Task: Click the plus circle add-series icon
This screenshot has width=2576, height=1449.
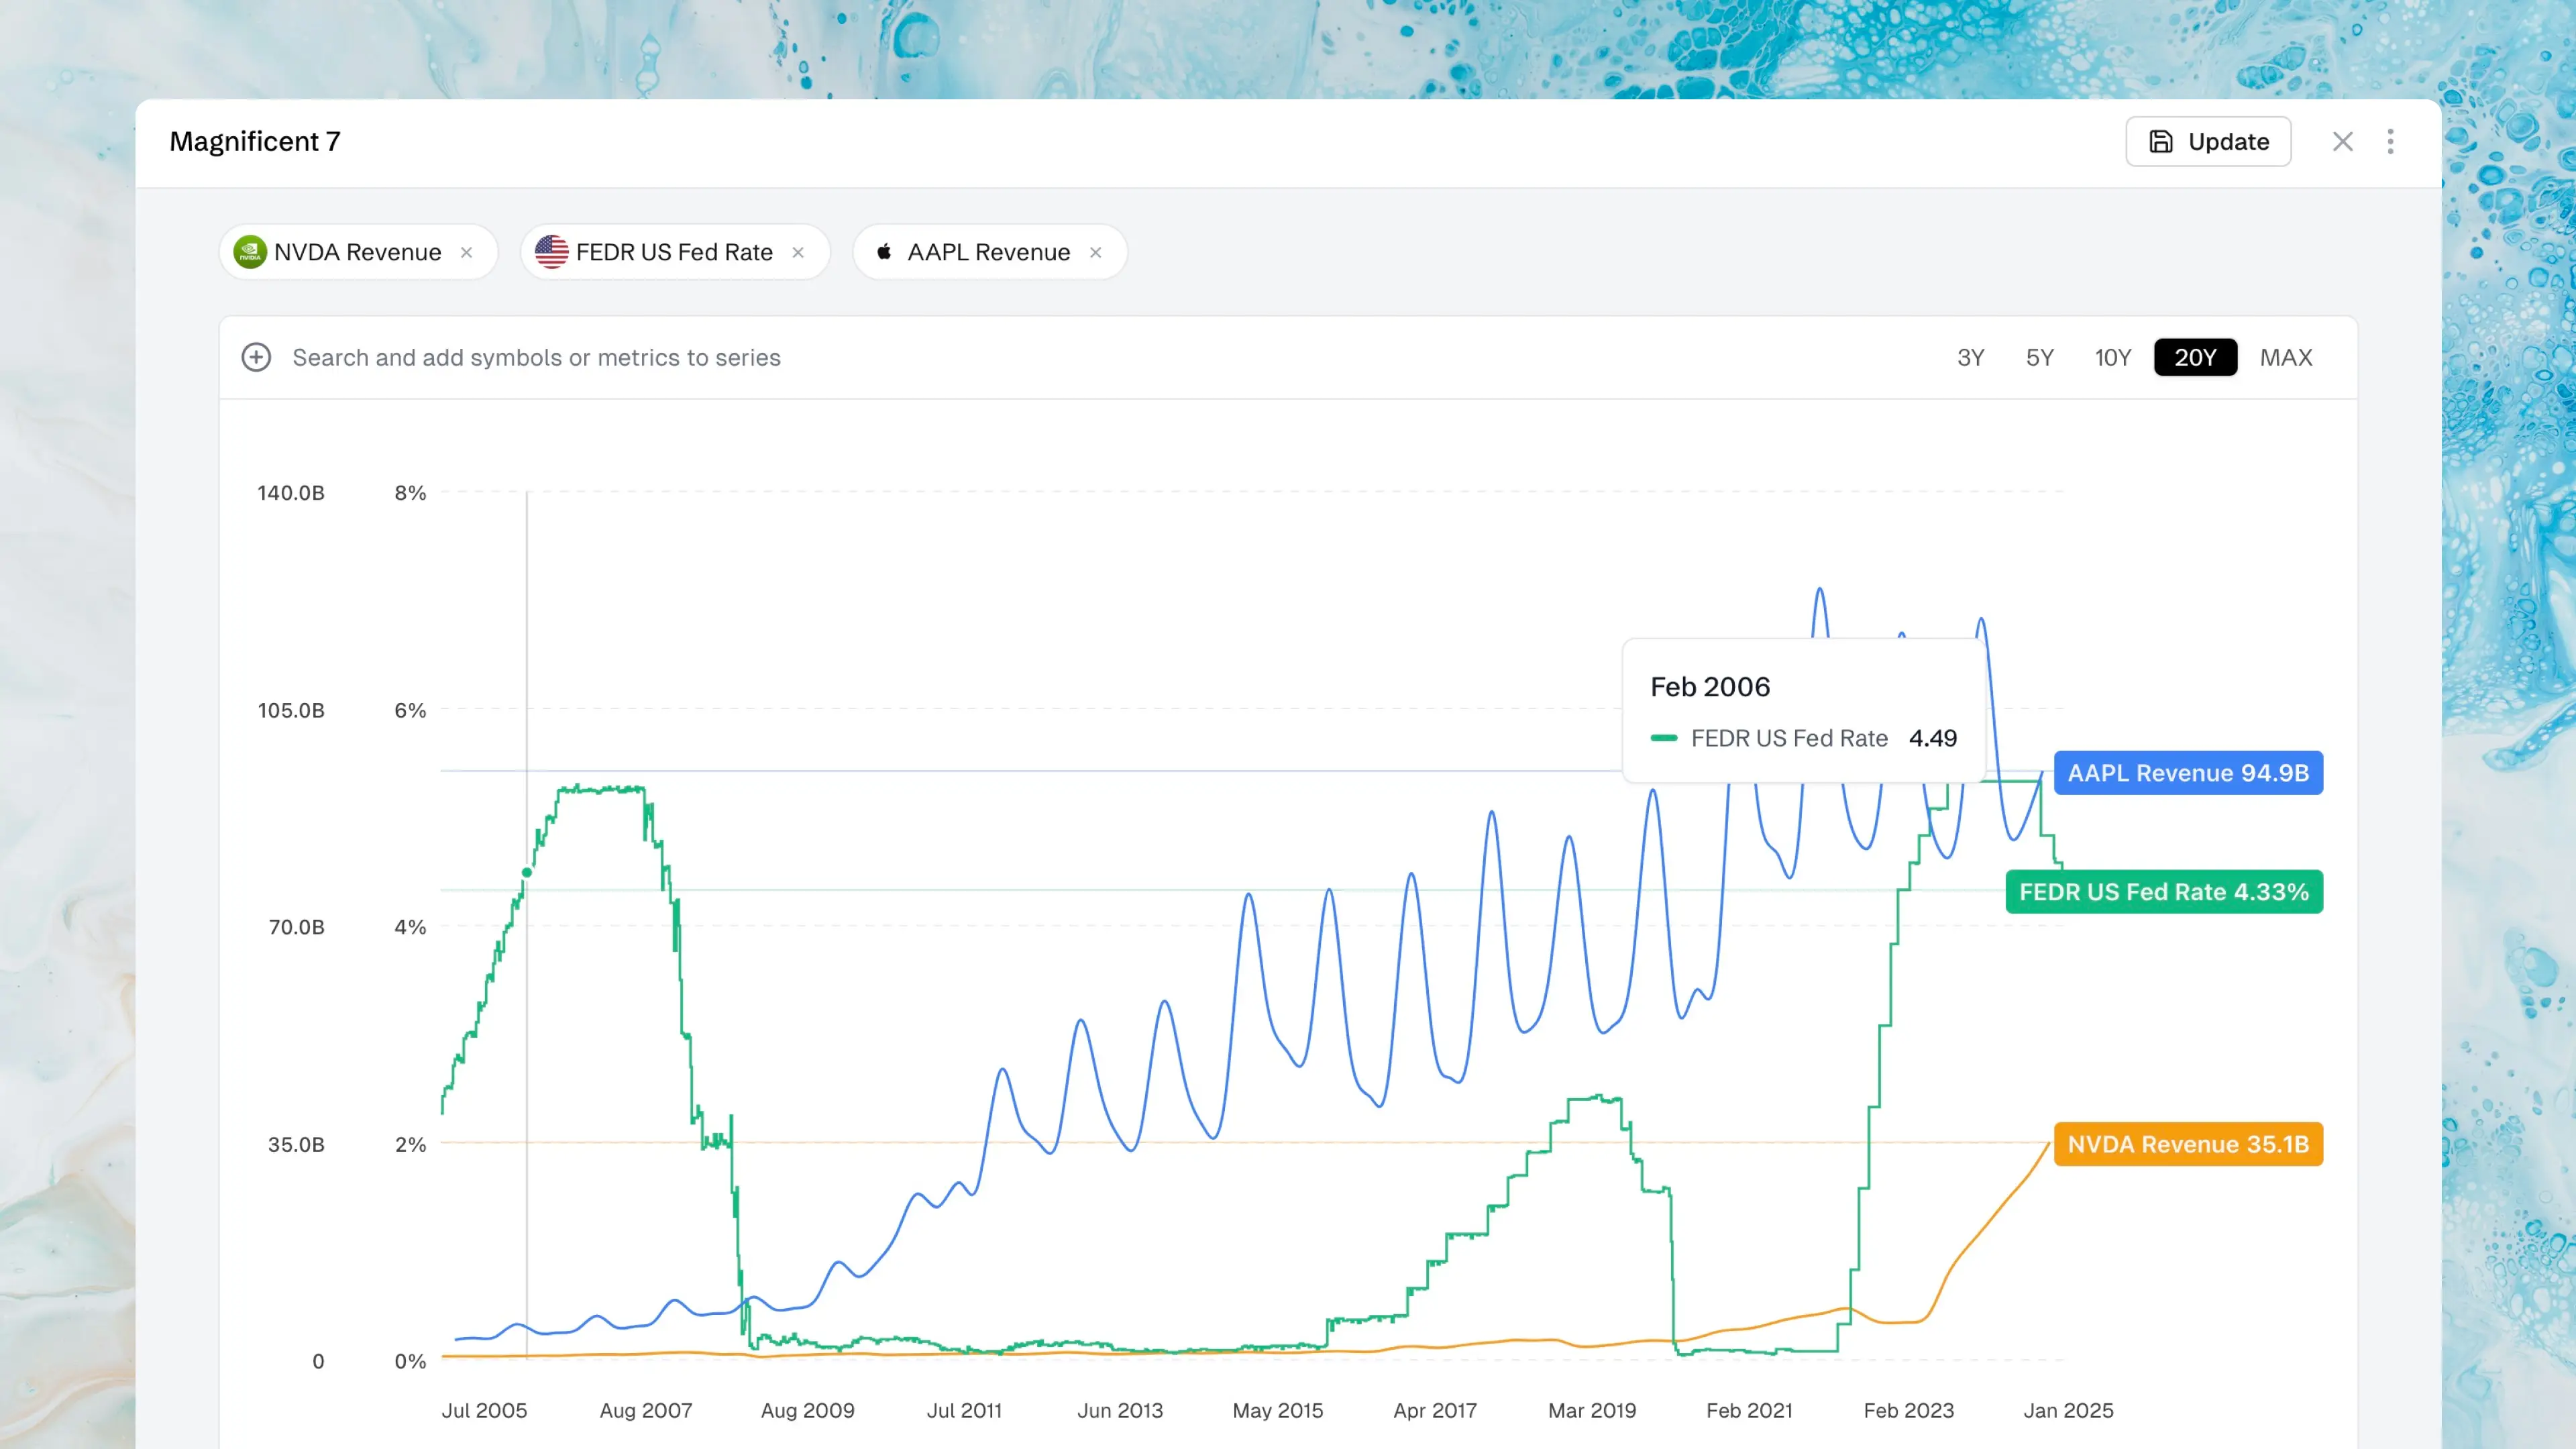Action: 256,357
